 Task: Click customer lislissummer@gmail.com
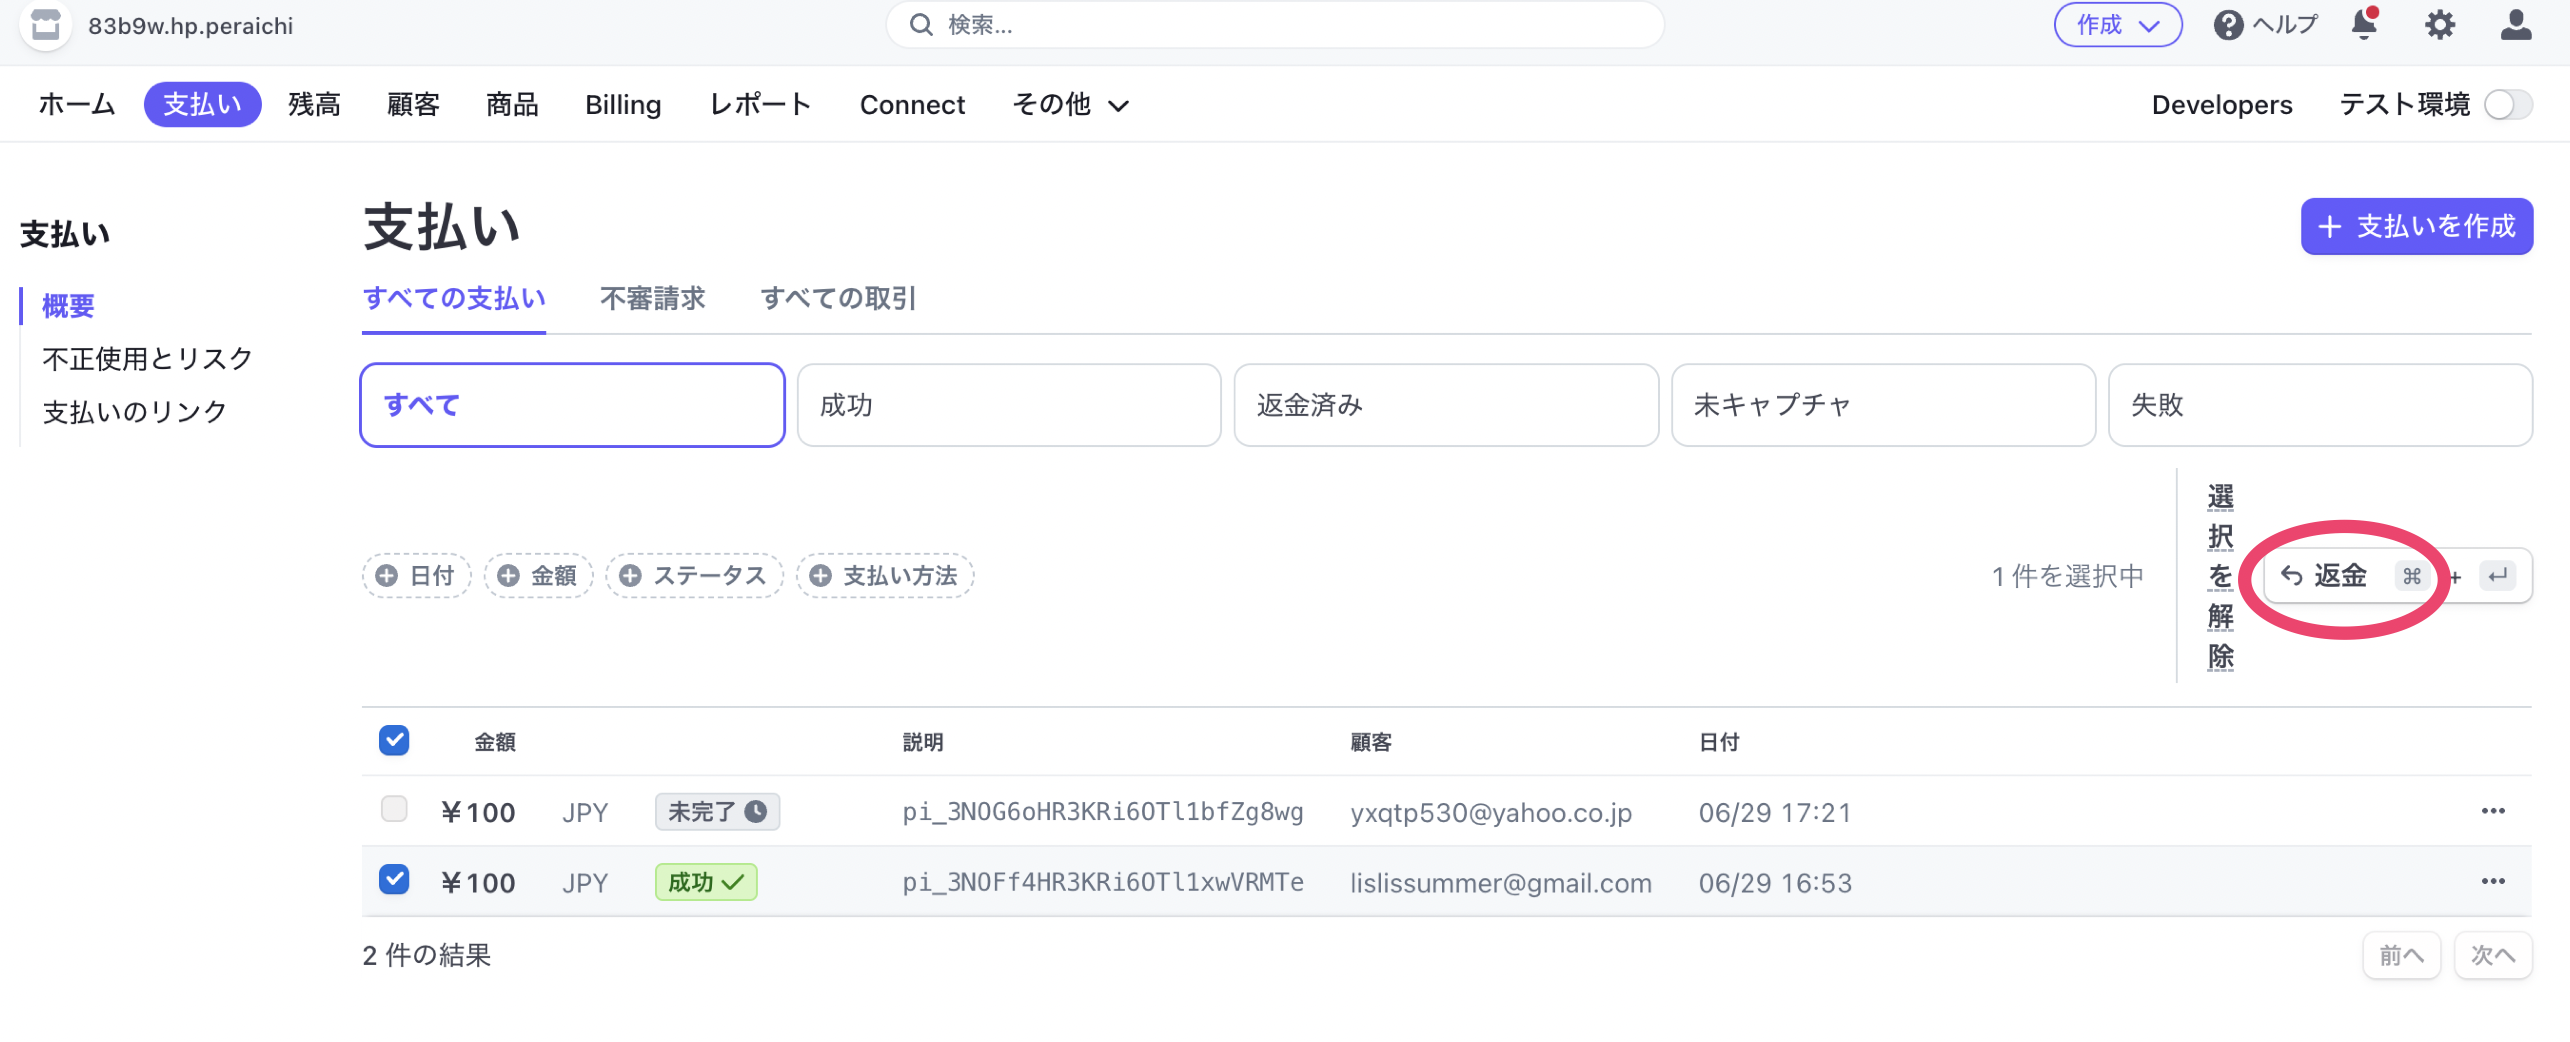[1501, 883]
